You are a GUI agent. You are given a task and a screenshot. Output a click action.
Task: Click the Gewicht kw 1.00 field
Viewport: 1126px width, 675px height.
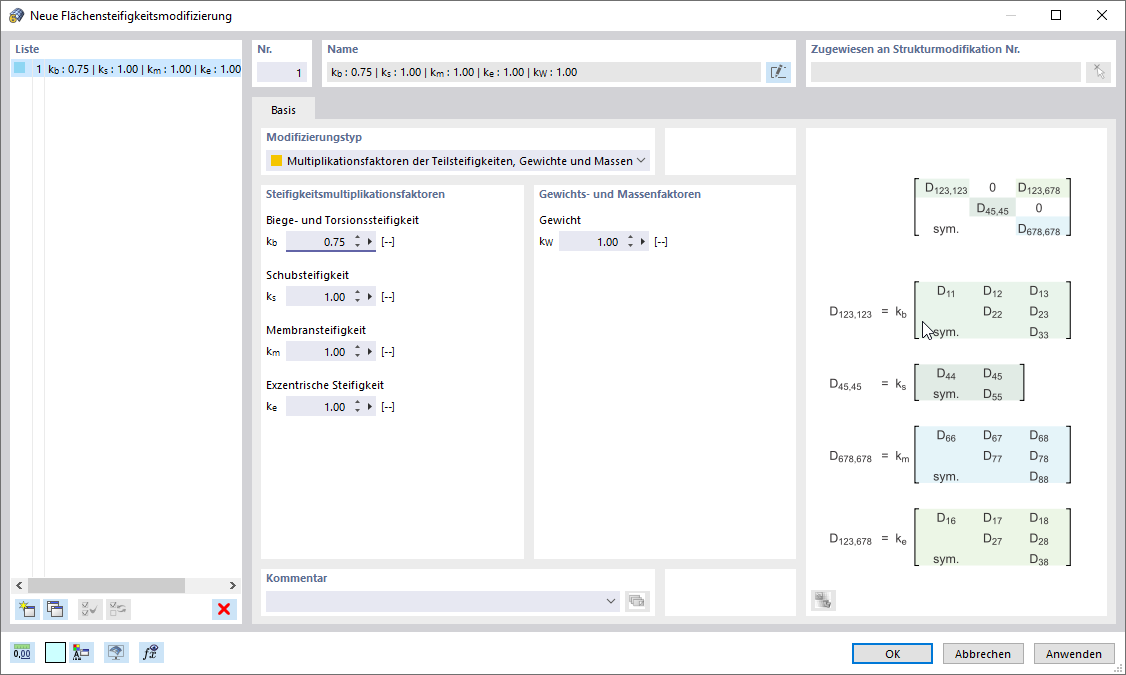[x=592, y=242]
